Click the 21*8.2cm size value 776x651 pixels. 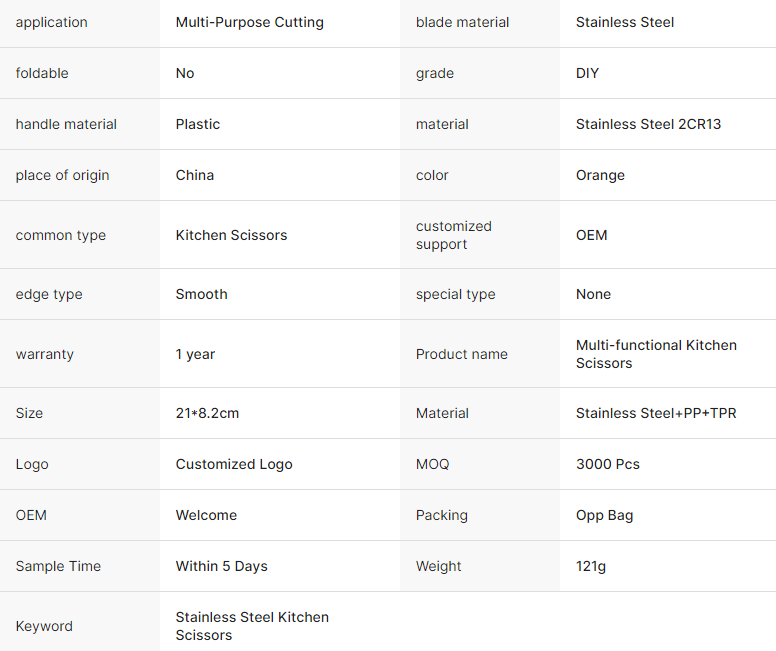coord(207,413)
